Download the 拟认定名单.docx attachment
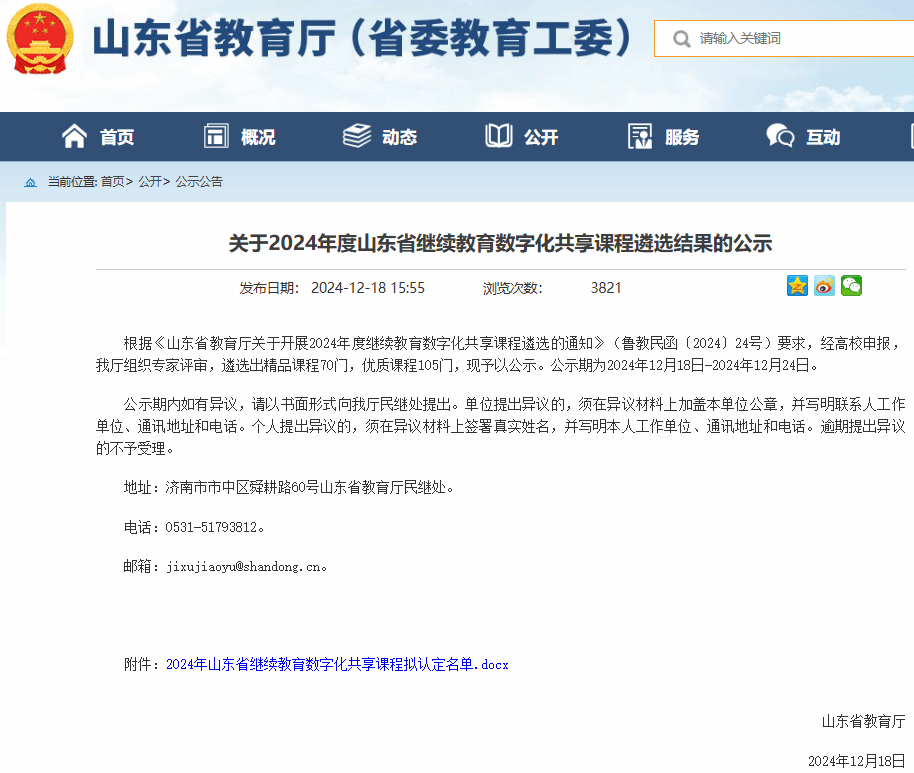The image size is (914, 773). pyautogui.click(x=337, y=665)
